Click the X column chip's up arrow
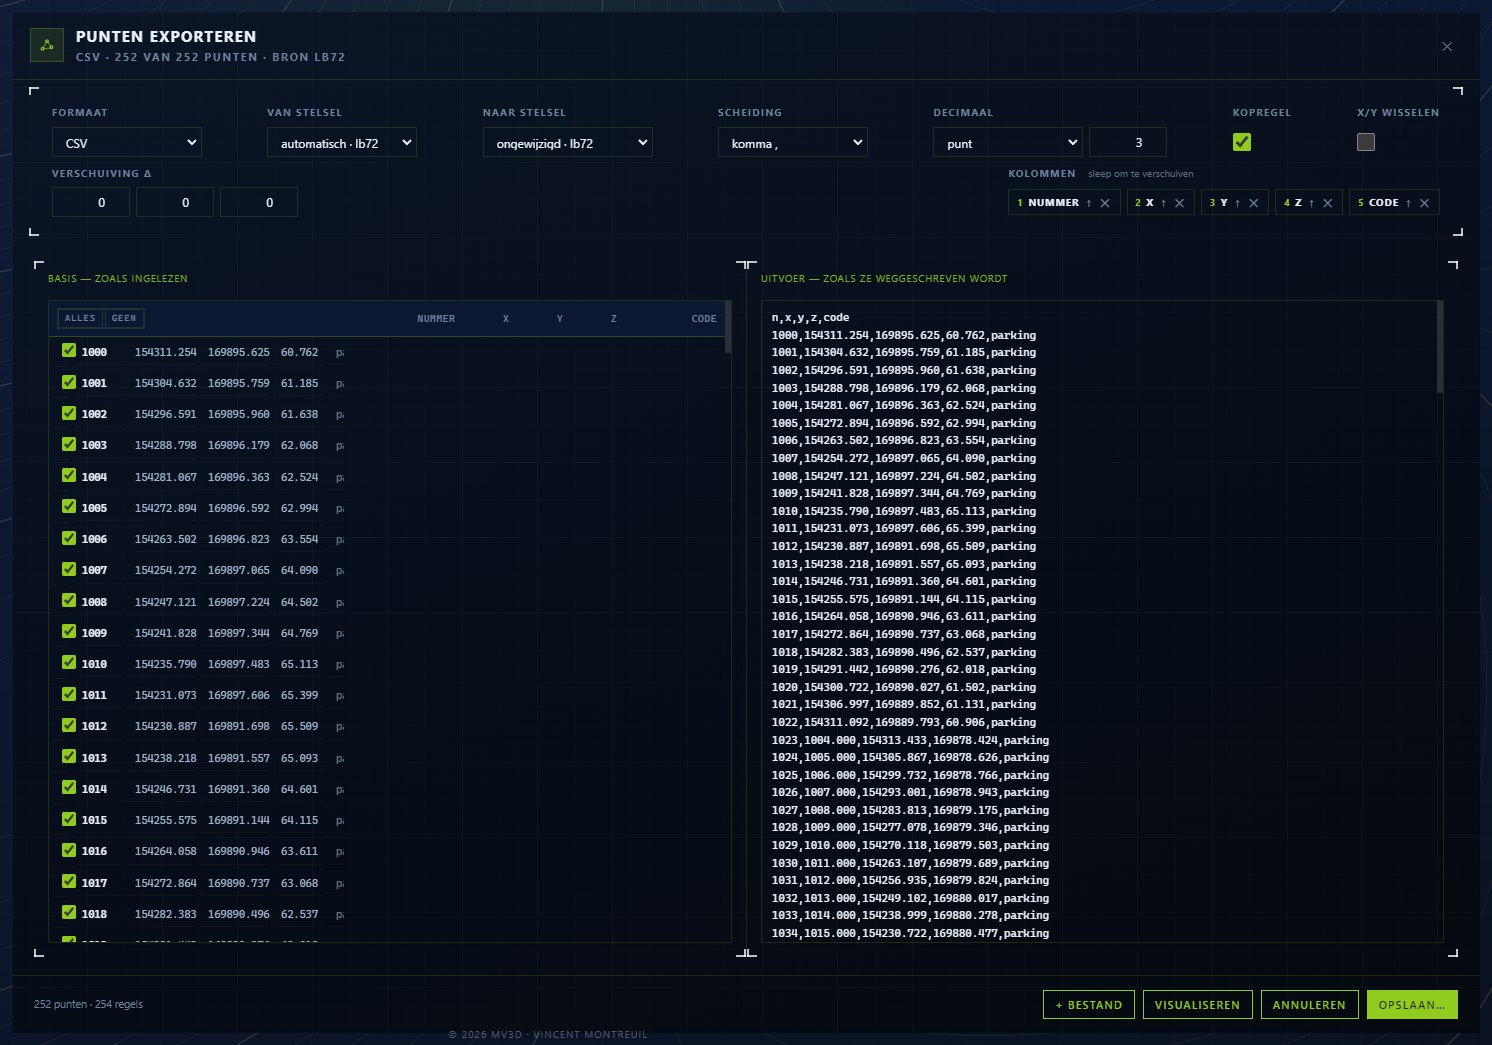Screen dimensions: 1492x1045 pos(1163,203)
